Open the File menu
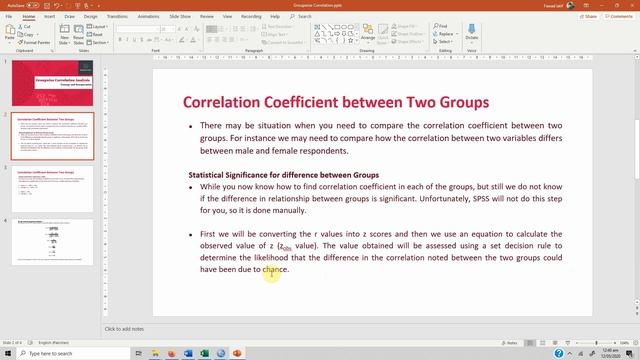640x360 pixels. pos(9,17)
